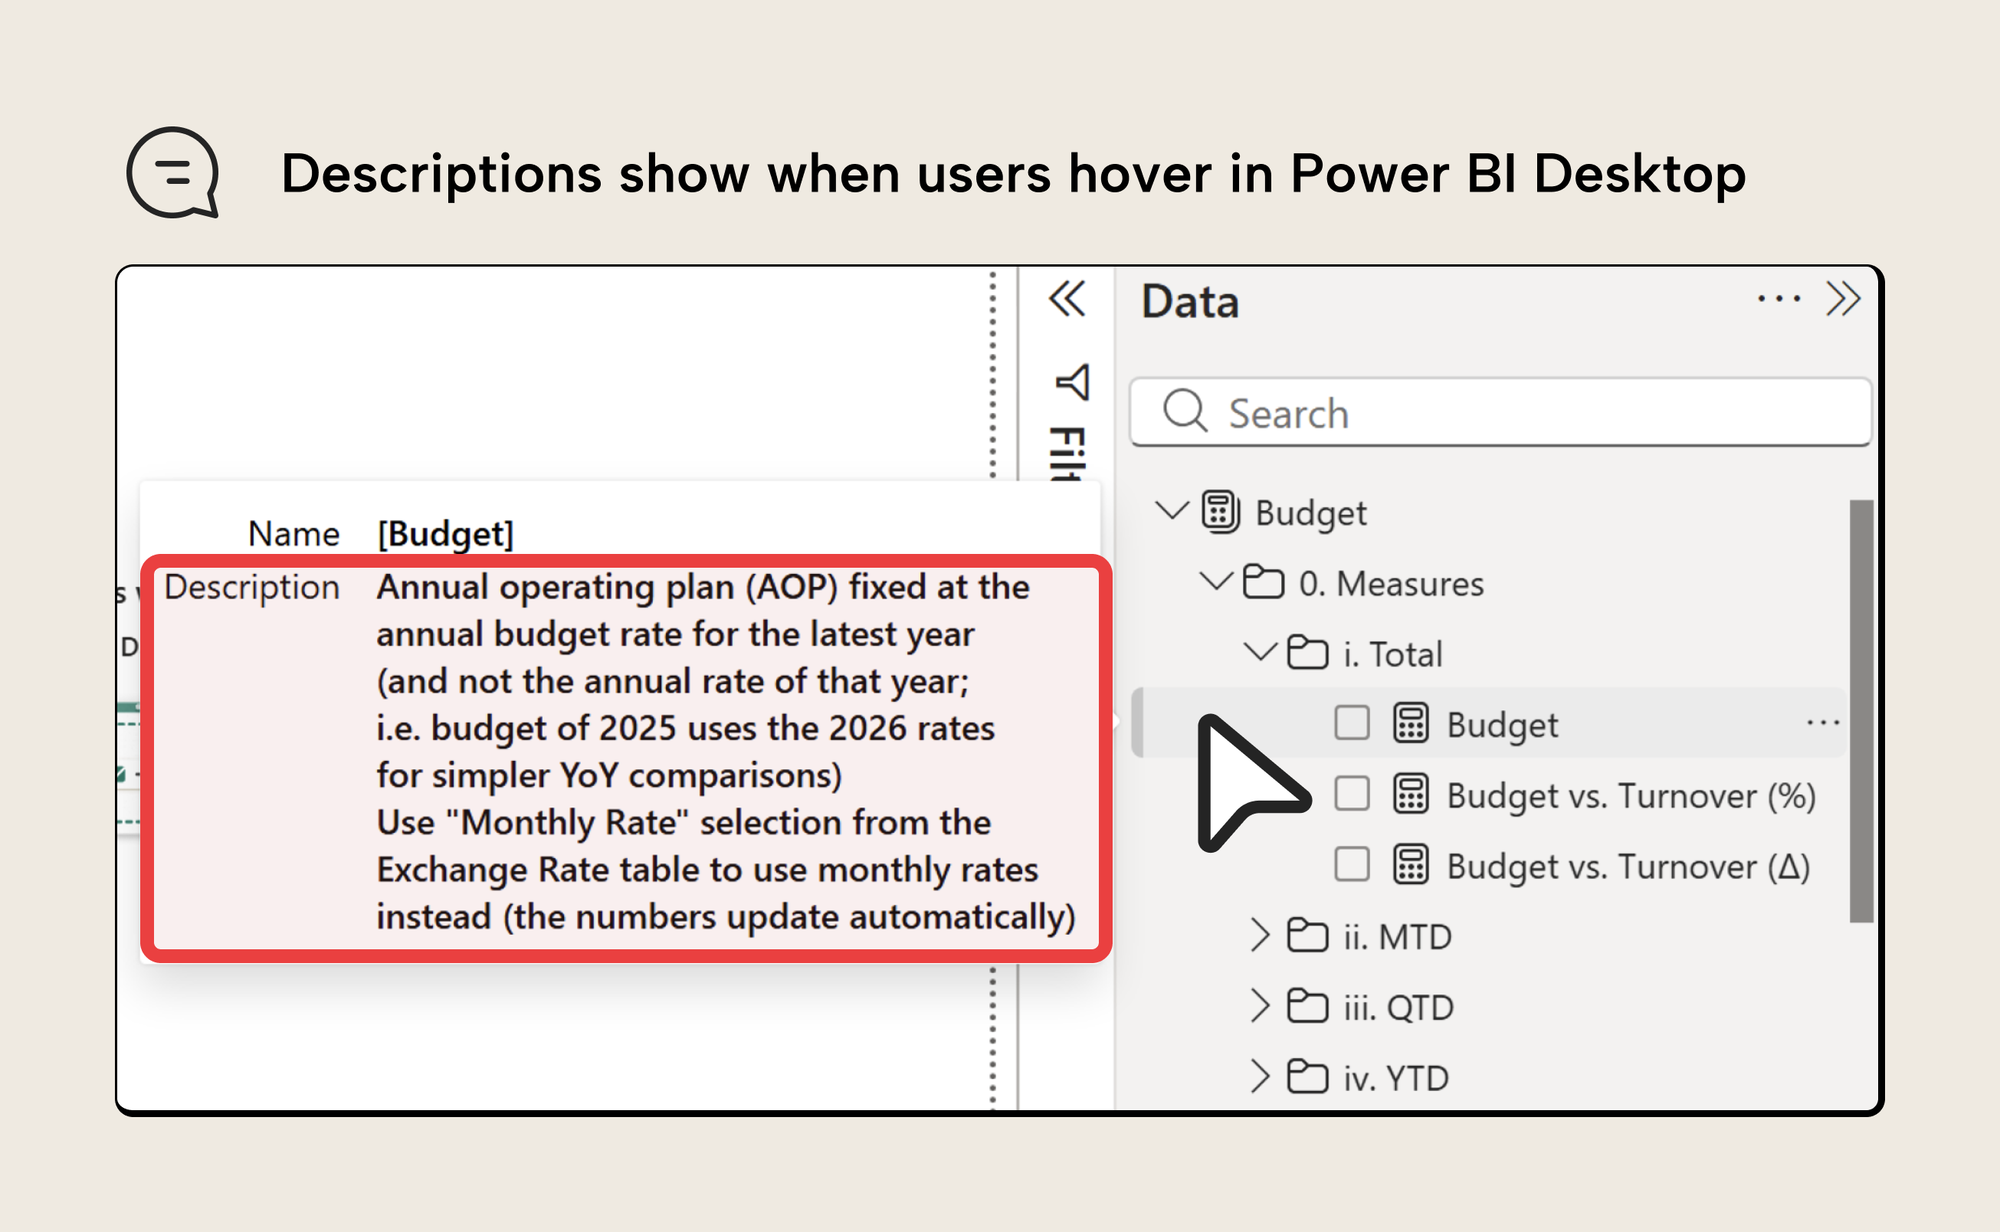Click the vertical Filters pane label

click(x=1069, y=453)
